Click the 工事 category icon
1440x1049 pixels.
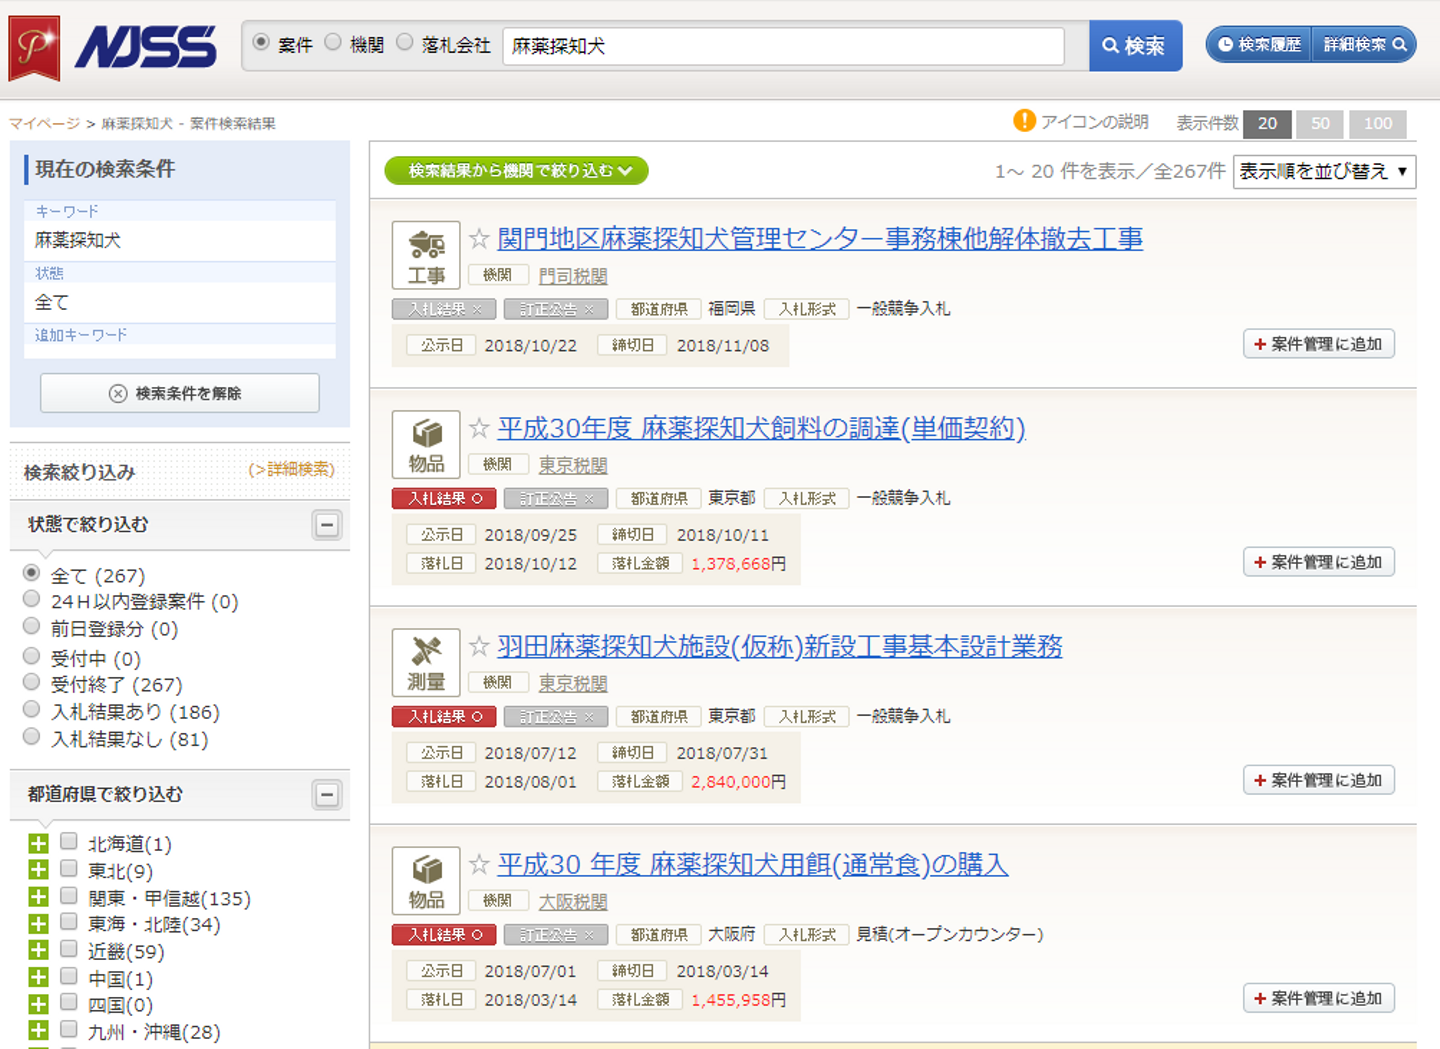coord(426,255)
